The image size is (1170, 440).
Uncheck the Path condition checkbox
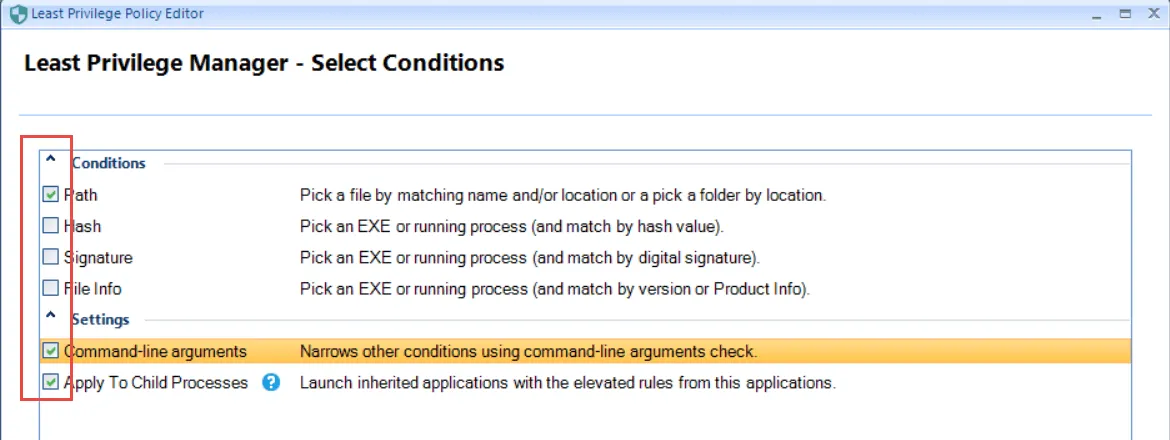point(50,195)
